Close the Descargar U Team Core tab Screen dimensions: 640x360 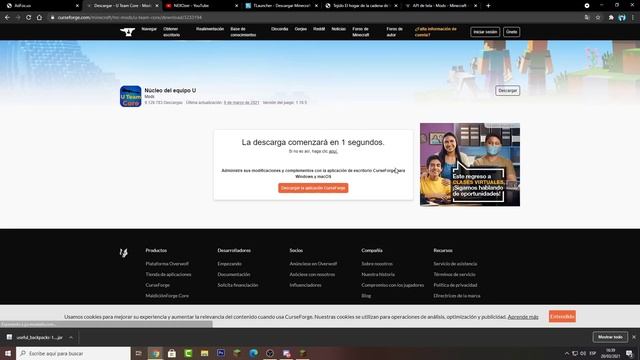pos(157,6)
